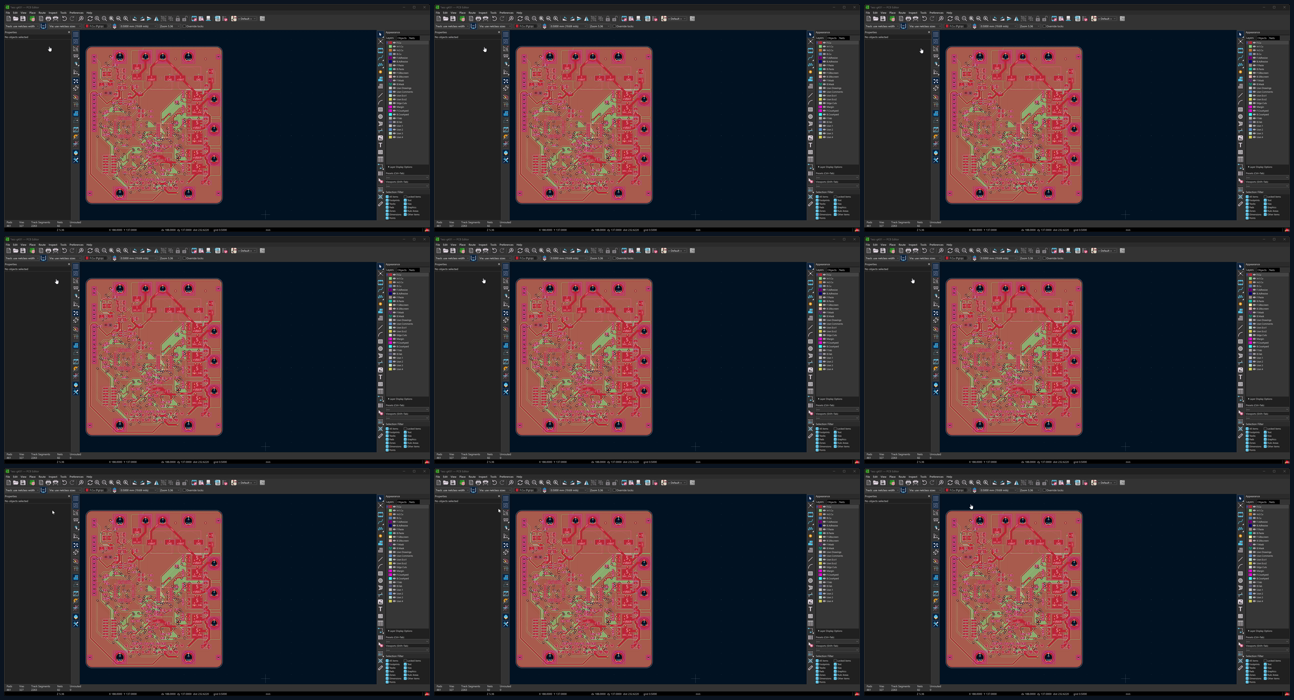Open Tools menu in bottom-center window

coord(493,477)
